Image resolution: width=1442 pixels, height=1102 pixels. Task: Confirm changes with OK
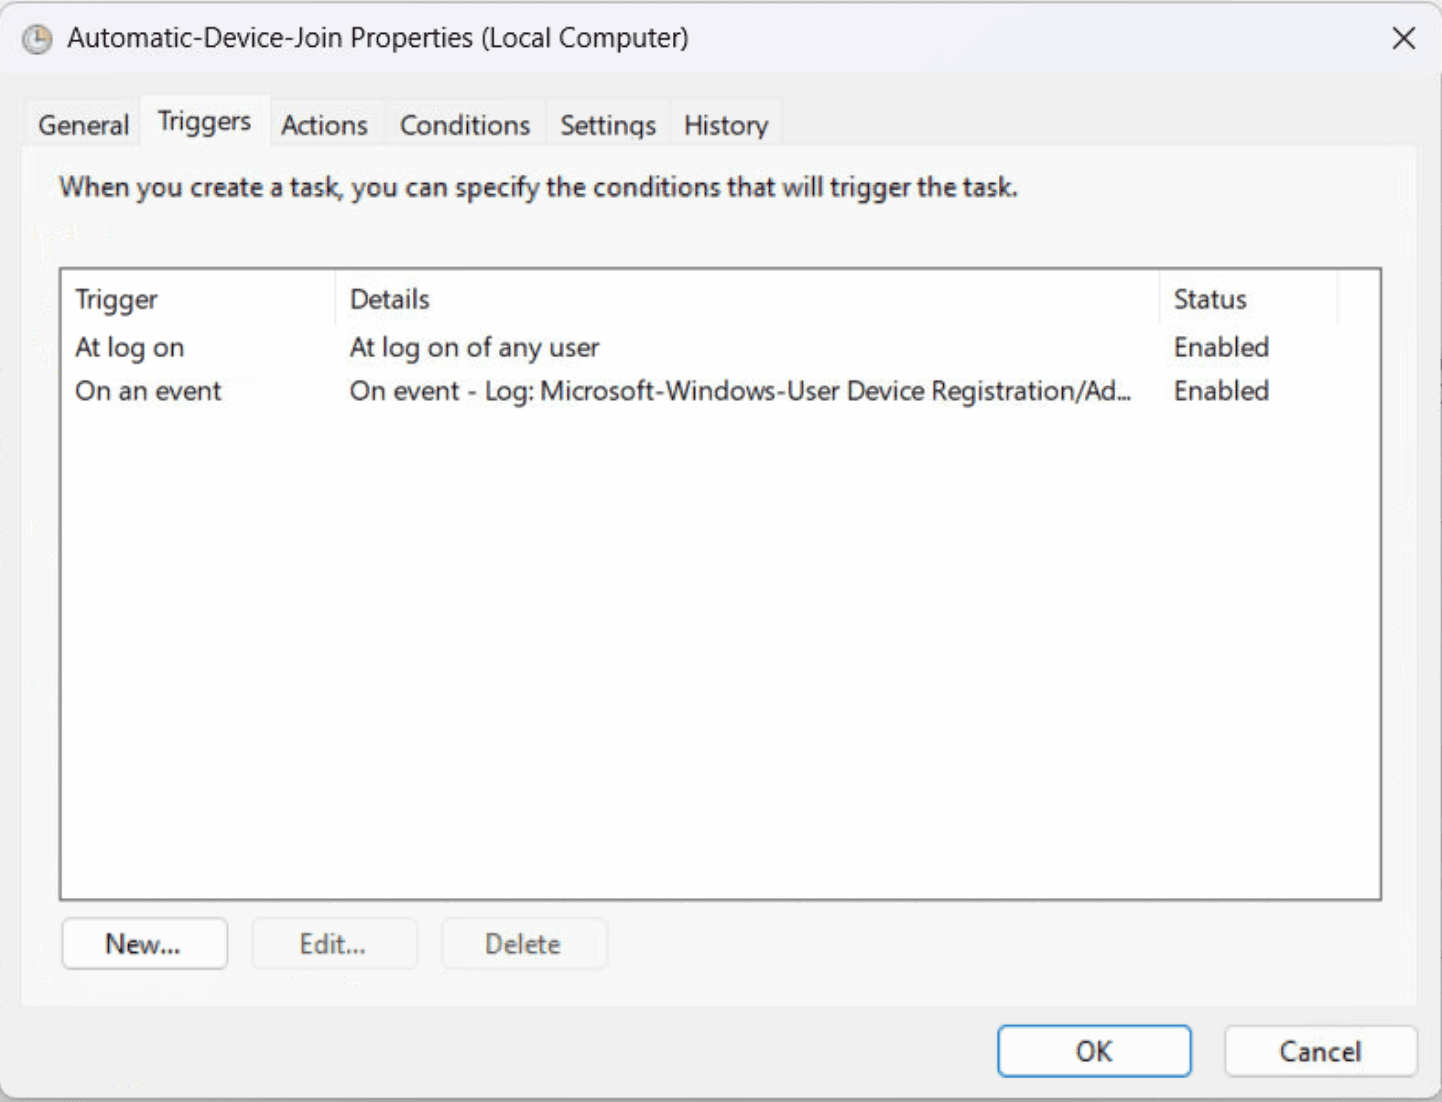pos(1094,1051)
